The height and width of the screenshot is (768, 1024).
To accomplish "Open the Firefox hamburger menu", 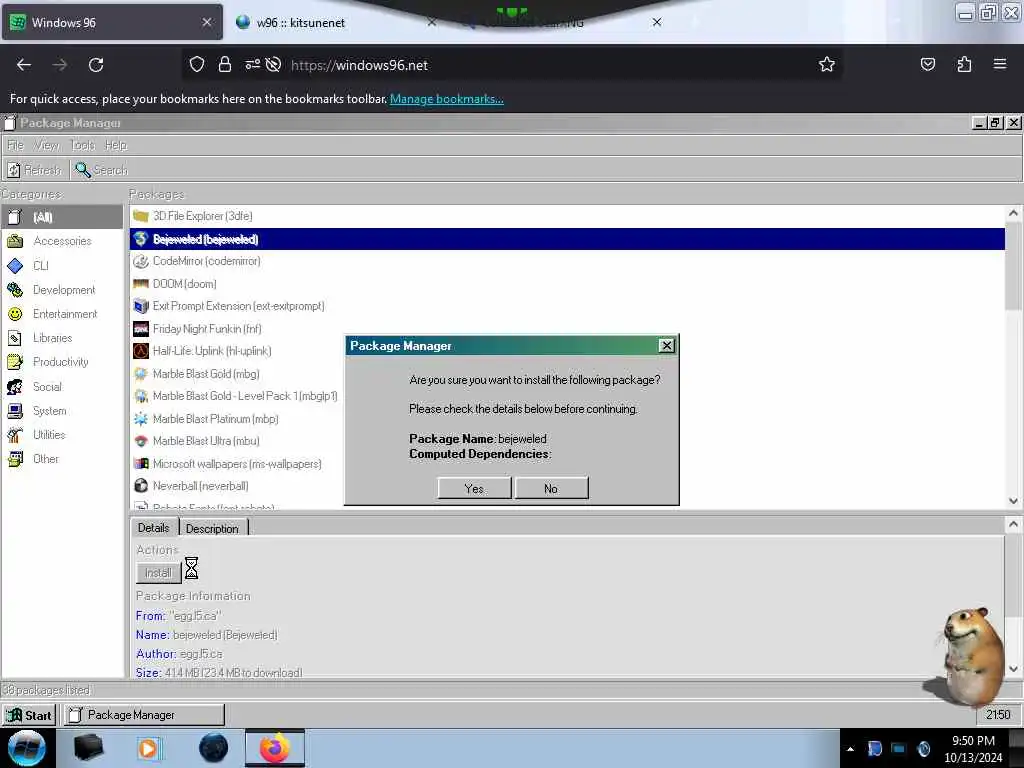I will click(1000, 64).
